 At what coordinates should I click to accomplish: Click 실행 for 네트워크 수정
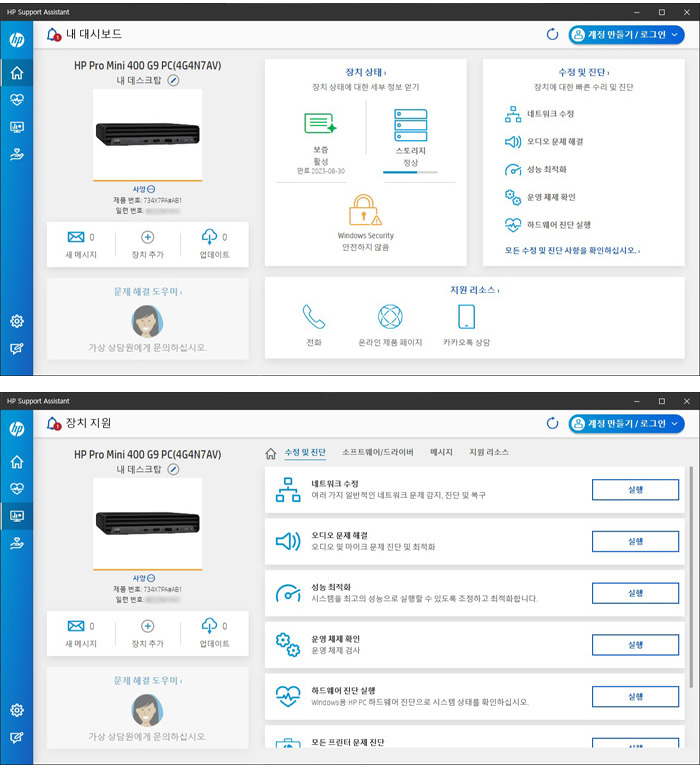tap(635, 489)
